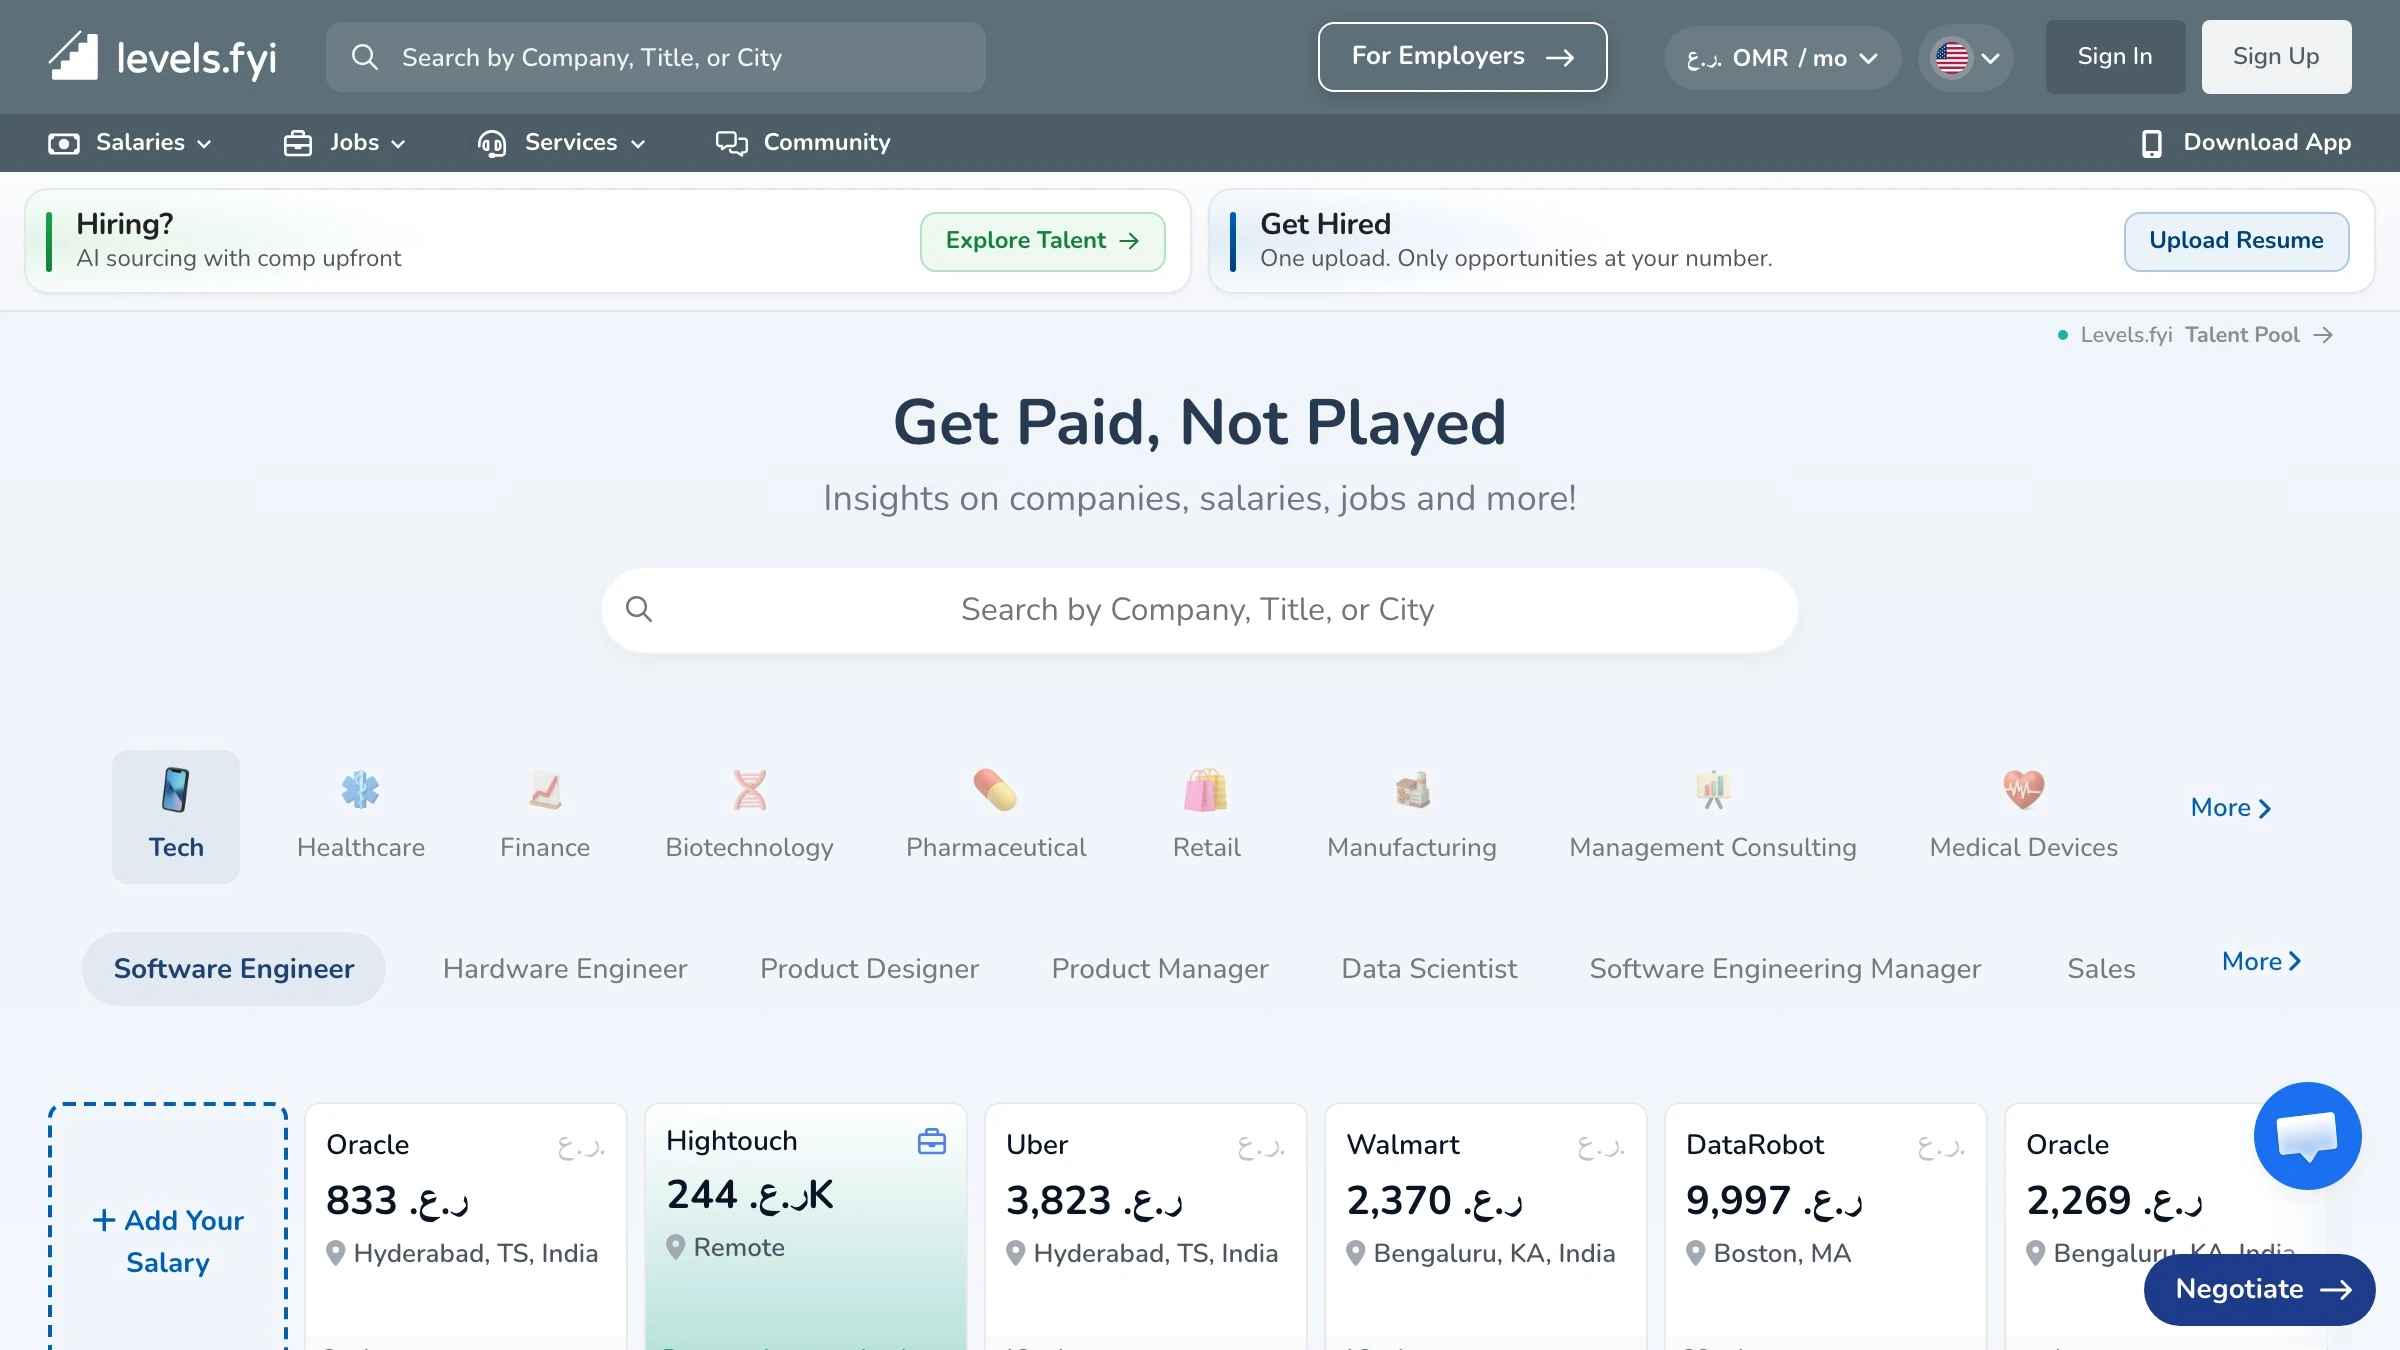Open the Oracle Hyderabad salary card
Viewport: 2400px width, 1350px height.
pyautogui.click(x=466, y=1227)
